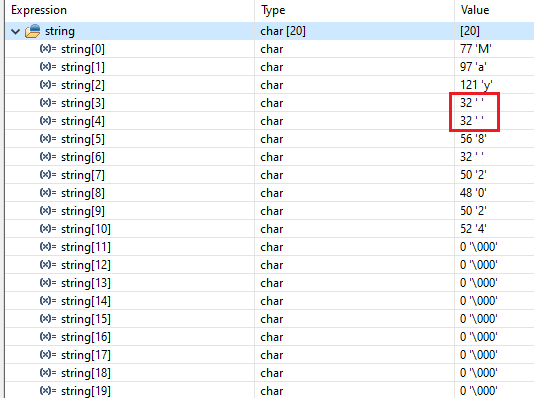
Task: Click the variable icon beside string[17]
Action: pyautogui.click(x=48, y=355)
